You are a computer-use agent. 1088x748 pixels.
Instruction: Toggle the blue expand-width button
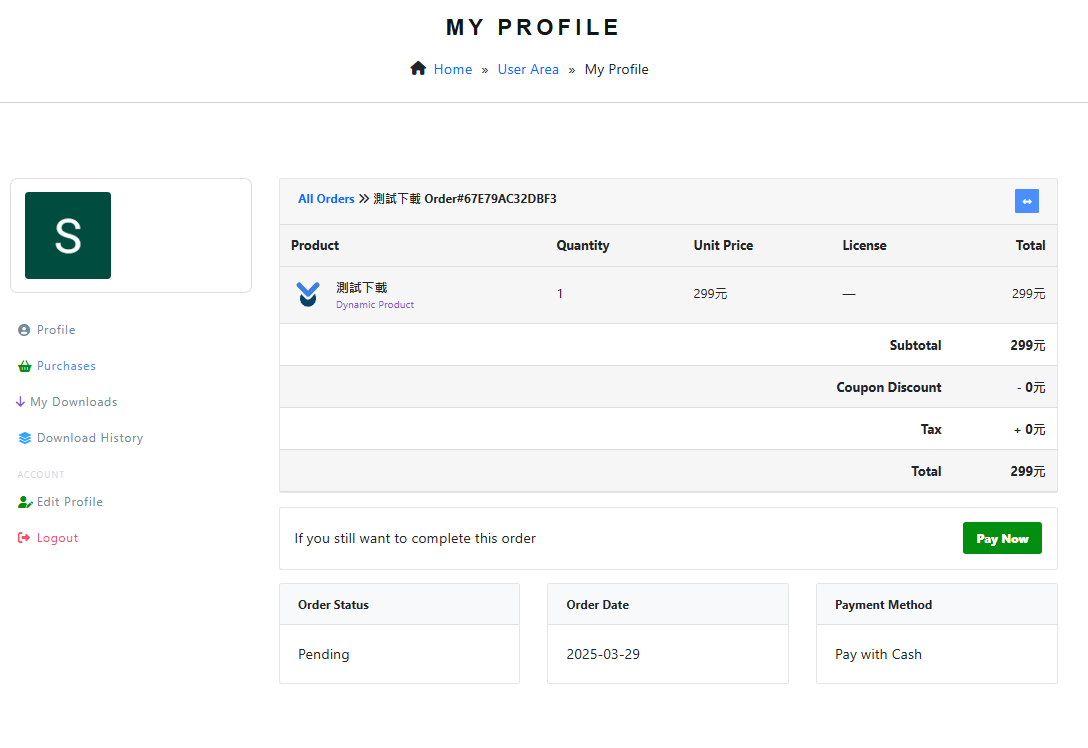pyautogui.click(x=1026, y=201)
